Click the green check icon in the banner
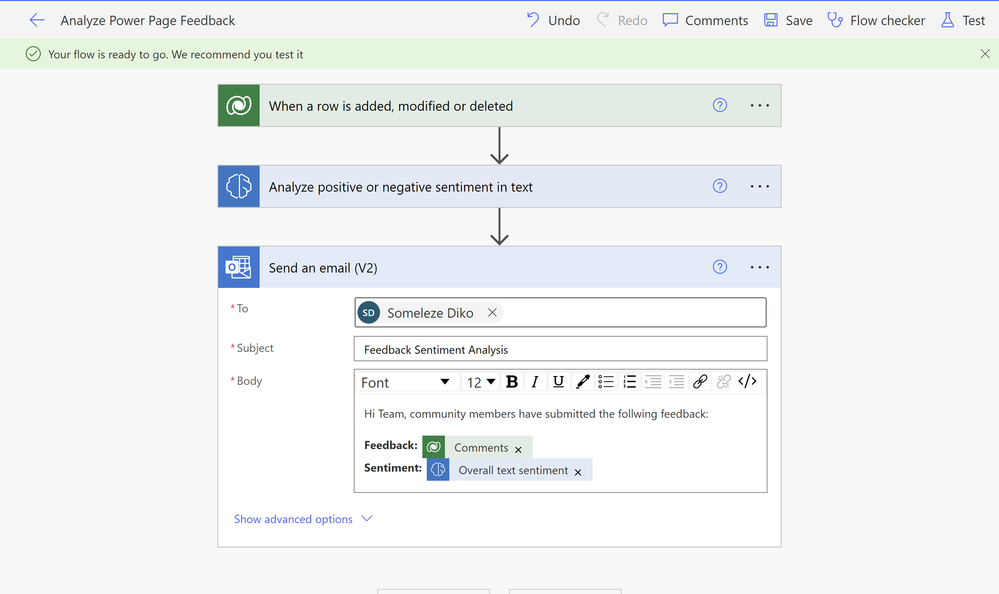 point(33,54)
